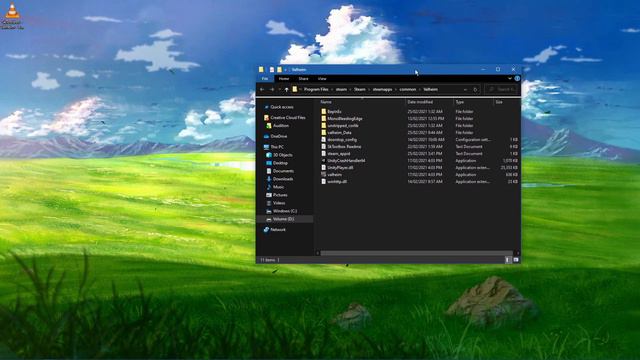640x360 pixels.
Task: Click the UnityPlayer.dll file icon
Action: pos(324,168)
